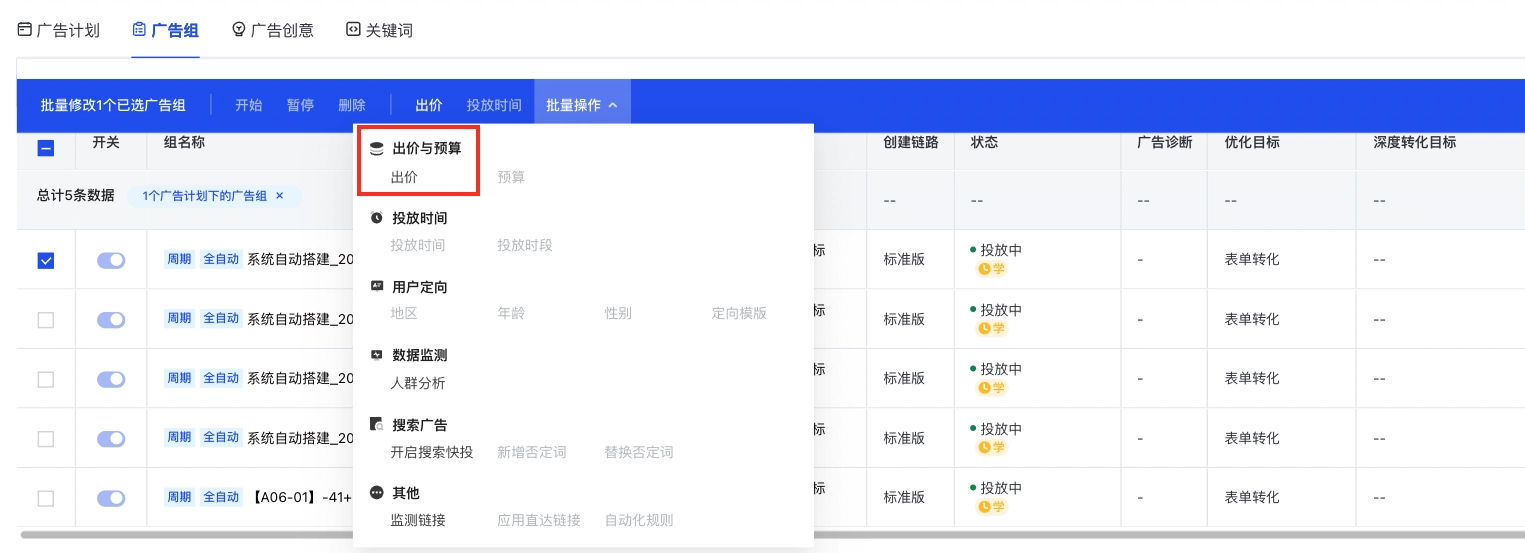Click 投放时间 in the blue toolbar

(x=494, y=105)
